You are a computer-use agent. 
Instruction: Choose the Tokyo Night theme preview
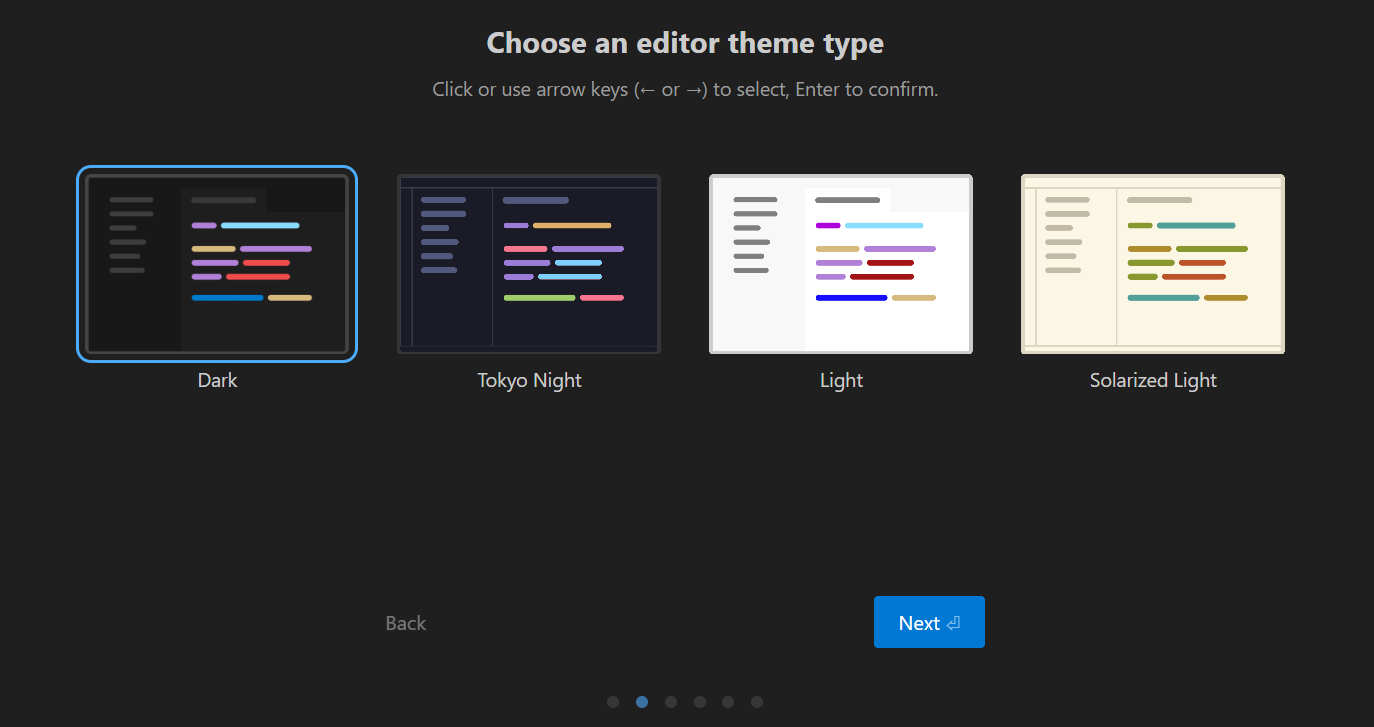[x=529, y=264]
